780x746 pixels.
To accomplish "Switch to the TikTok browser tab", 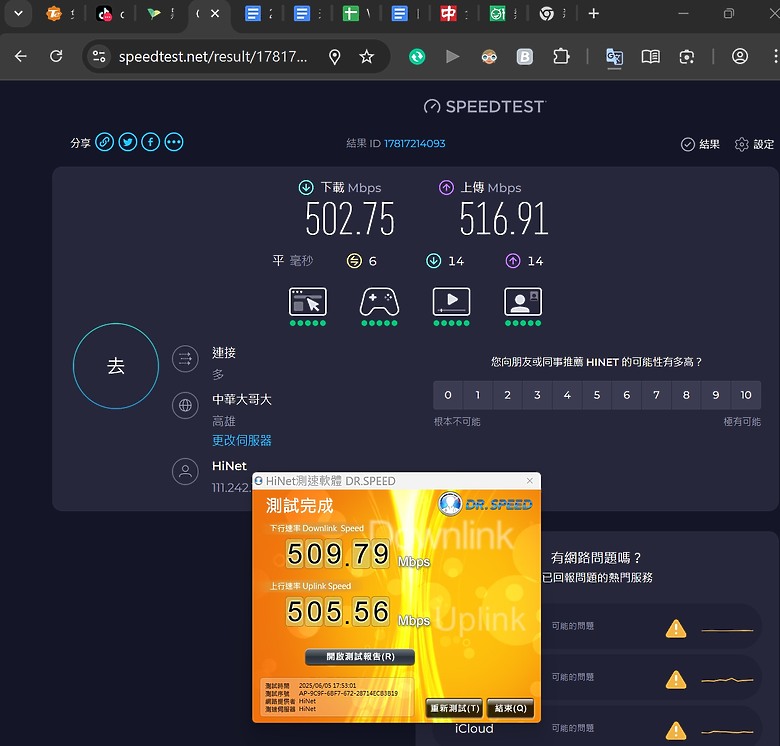I will [110, 14].
